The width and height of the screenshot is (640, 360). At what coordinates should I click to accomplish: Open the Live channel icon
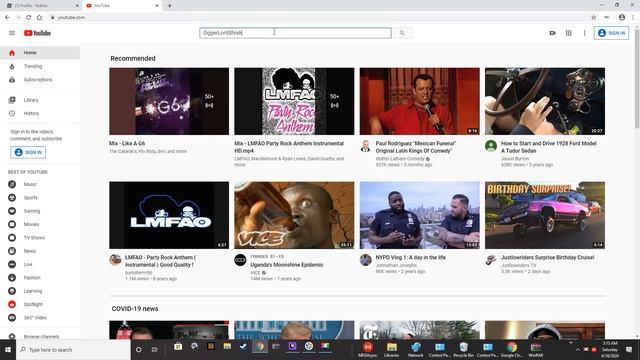click(12, 264)
